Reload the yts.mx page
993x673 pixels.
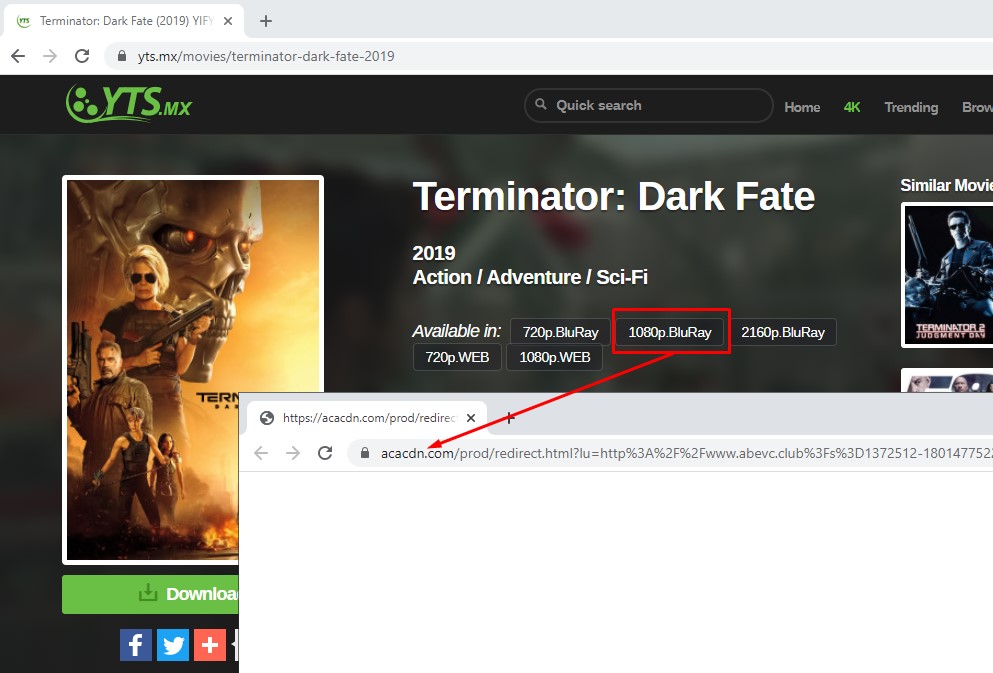[x=82, y=56]
